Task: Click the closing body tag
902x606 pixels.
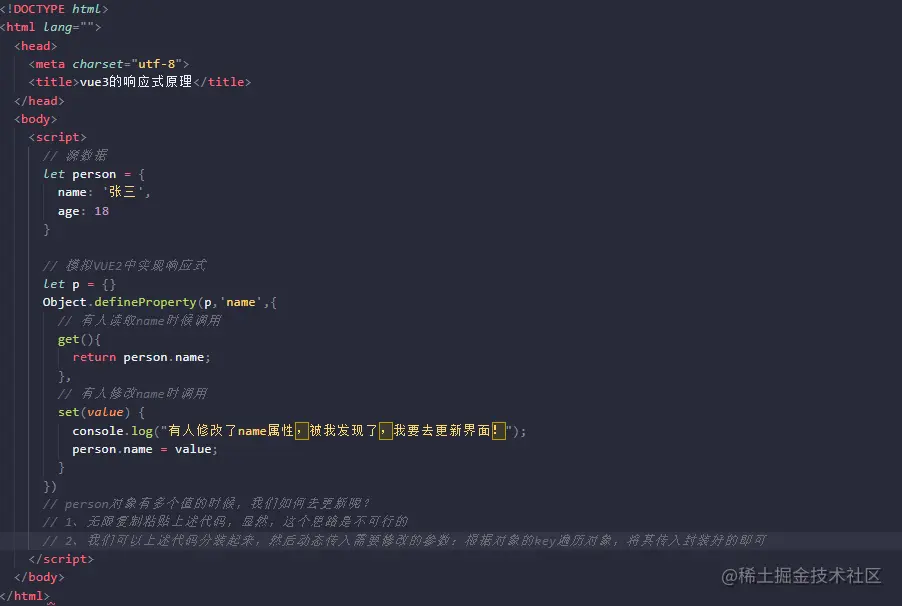Action: coord(39,577)
